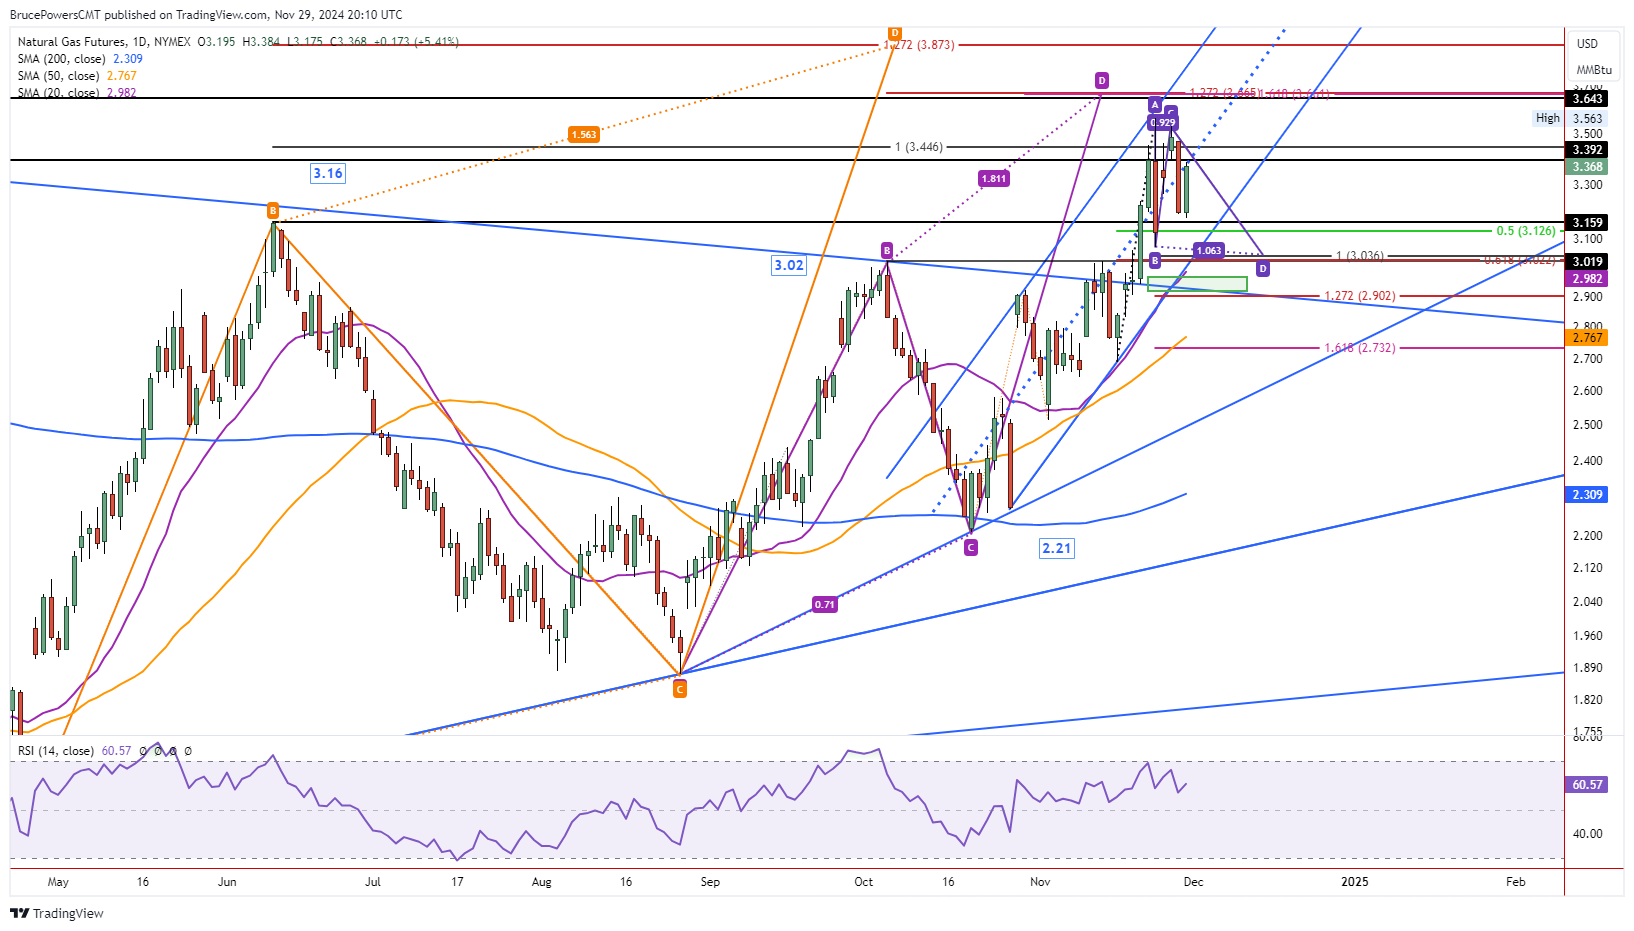
Task: Click the TradingView logo at bottom left
Action: [57, 913]
